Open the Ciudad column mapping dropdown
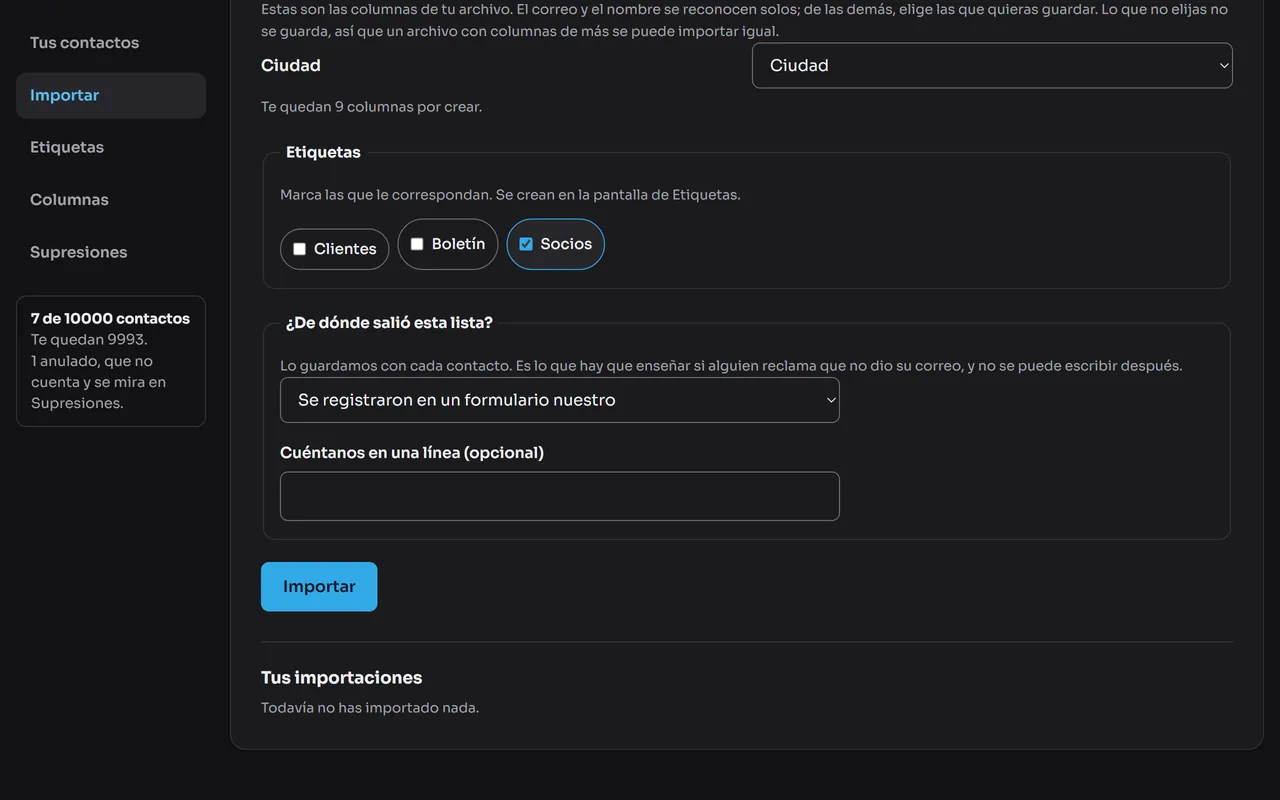1280x800 pixels. [x=992, y=65]
